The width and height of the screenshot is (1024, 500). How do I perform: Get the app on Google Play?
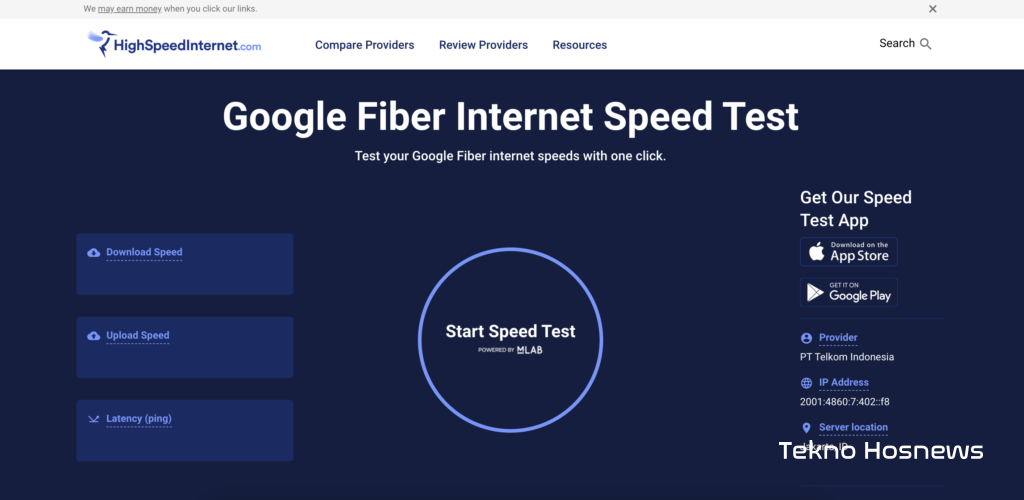pos(849,292)
